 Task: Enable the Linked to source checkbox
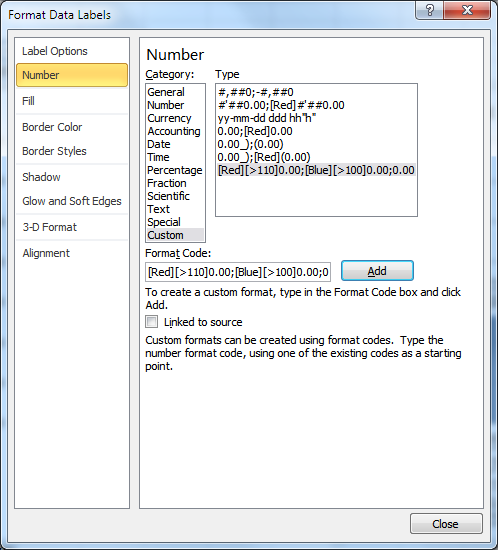[x=152, y=322]
